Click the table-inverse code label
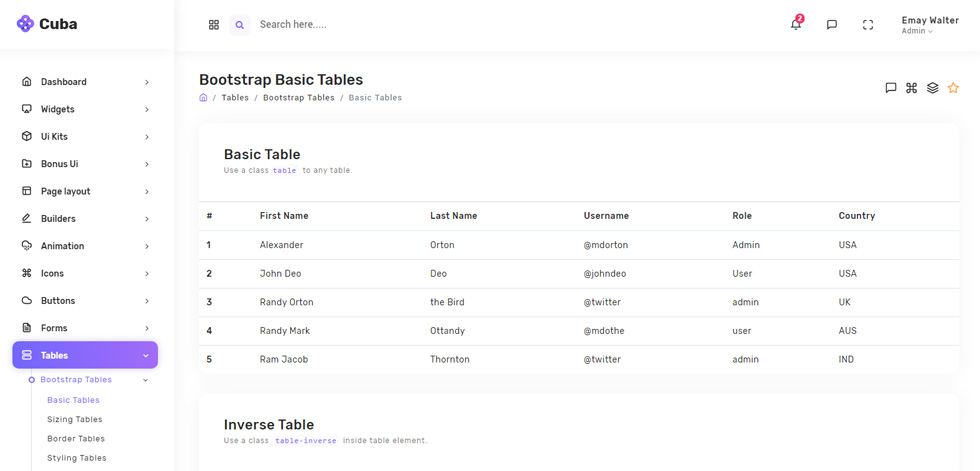This screenshot has width=980, height=471. coord(306,440)
